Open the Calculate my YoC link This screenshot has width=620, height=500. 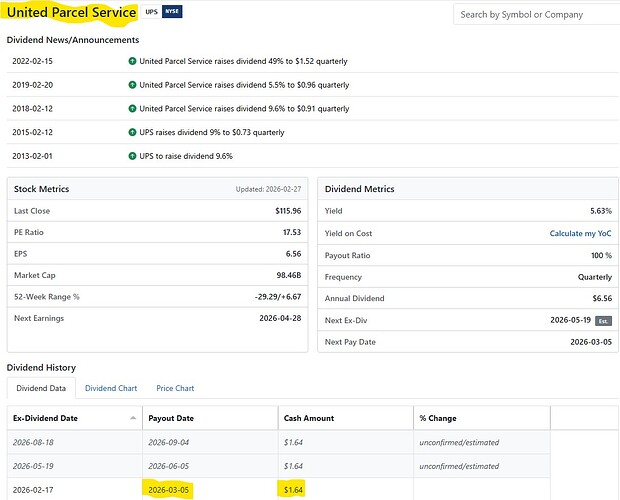point(580,233)
